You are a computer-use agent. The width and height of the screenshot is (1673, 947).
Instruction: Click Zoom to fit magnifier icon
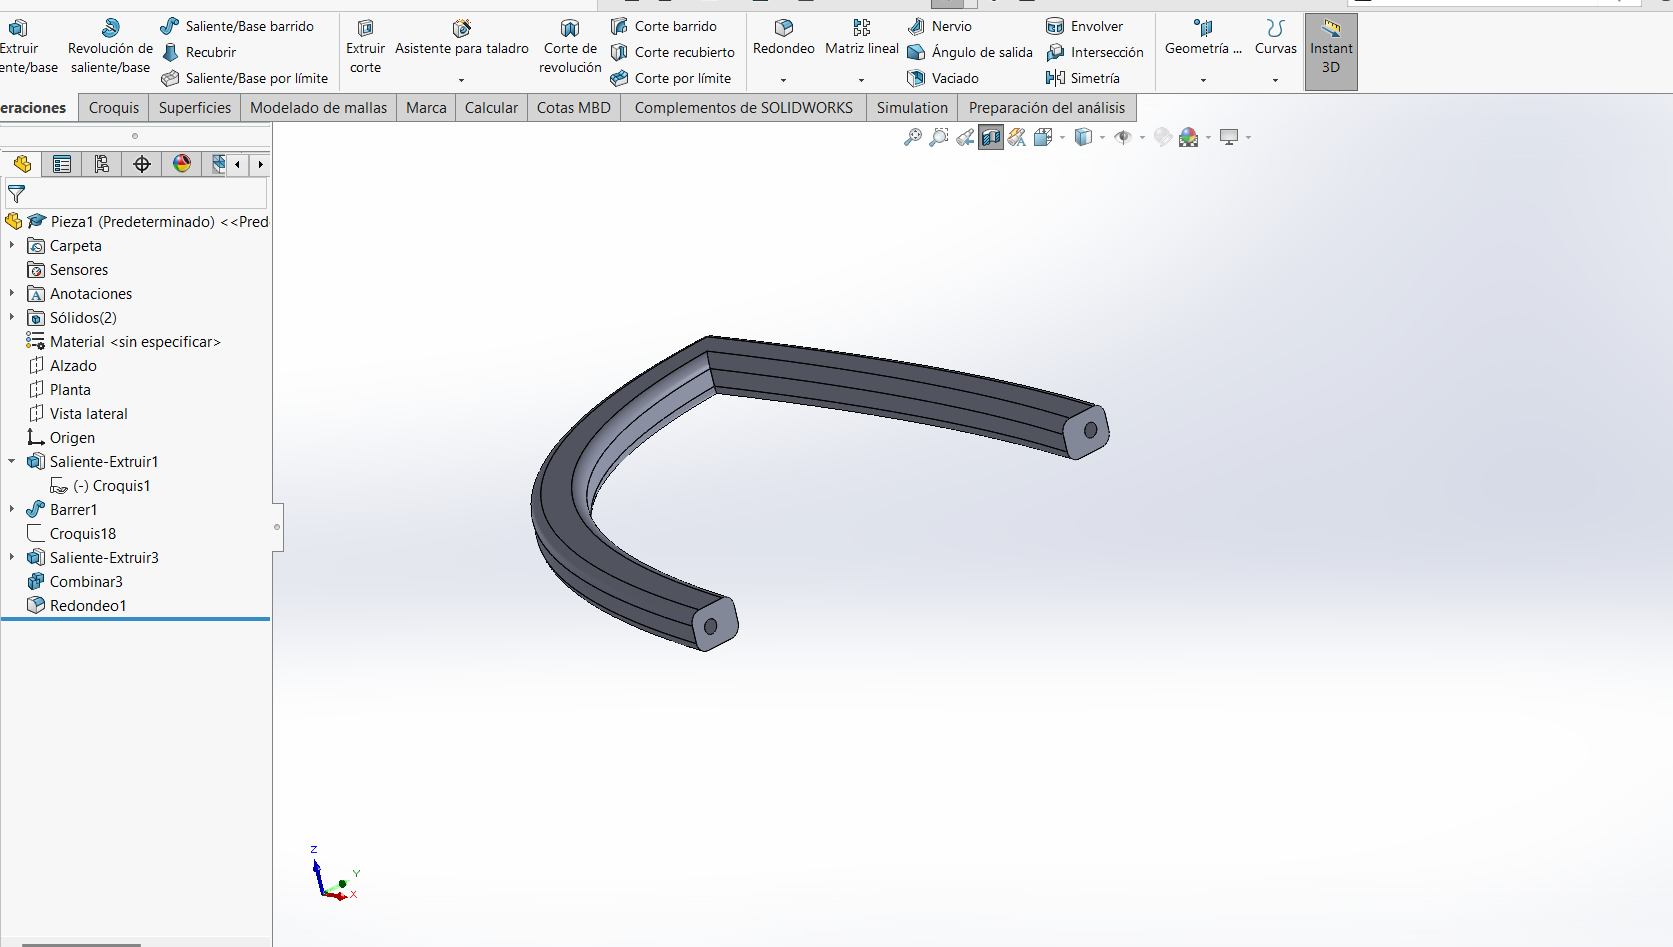[x=913, y=137]
